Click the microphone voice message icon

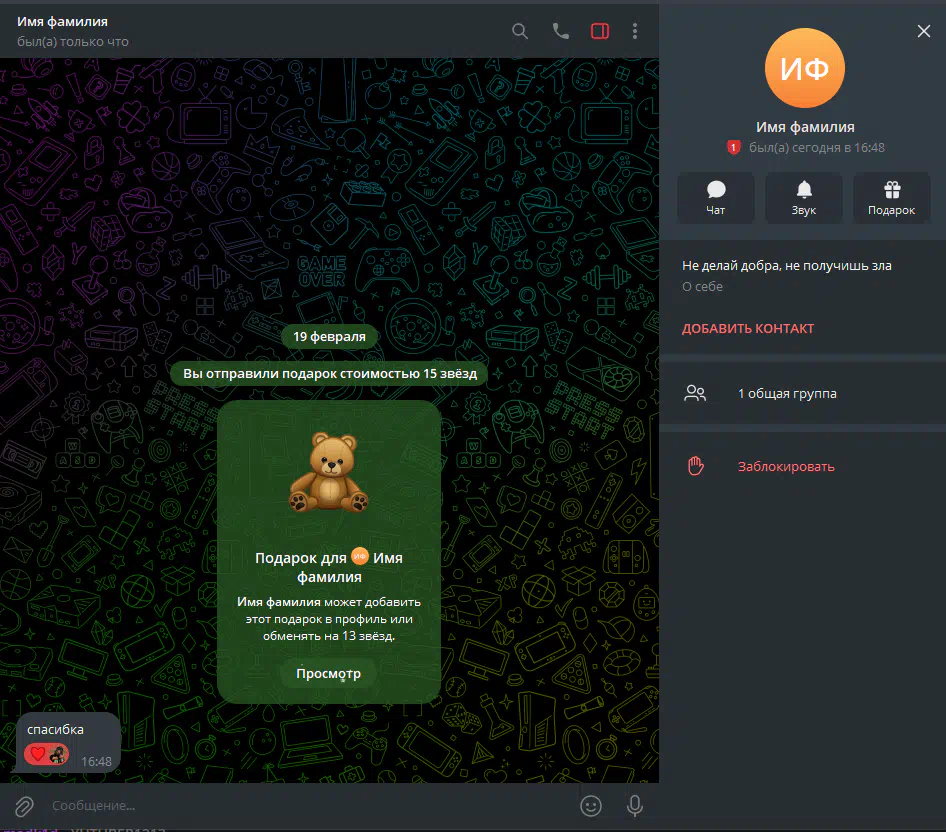[x=634, y=805]
